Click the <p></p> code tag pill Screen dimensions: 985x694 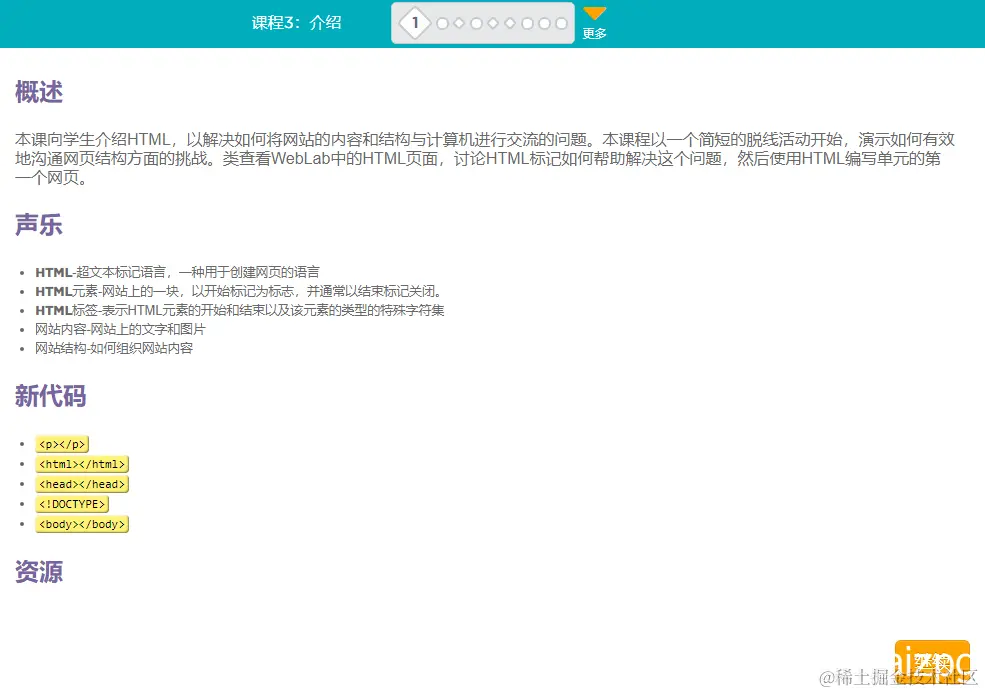(63, 443)
